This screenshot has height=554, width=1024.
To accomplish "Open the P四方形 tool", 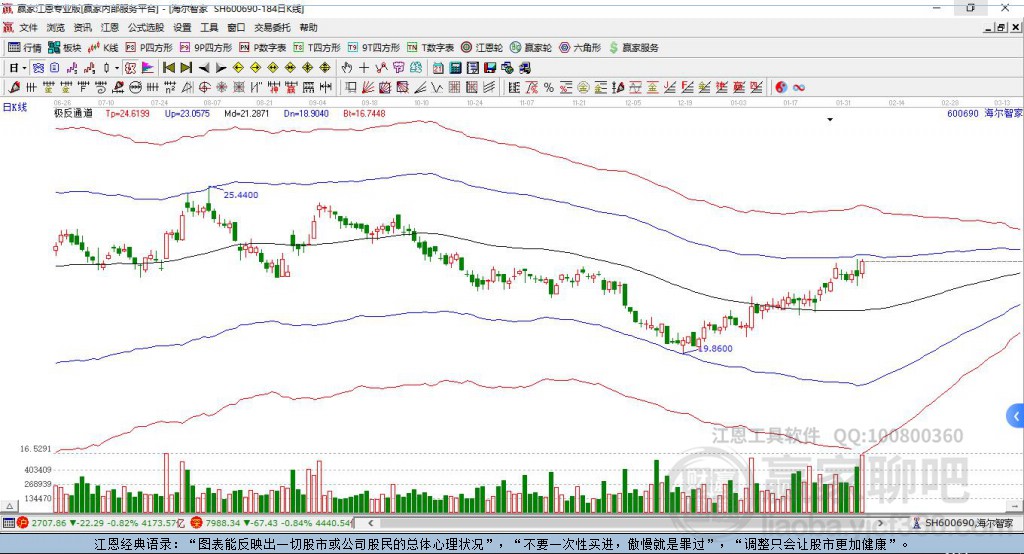I will [x=149, y=48].
